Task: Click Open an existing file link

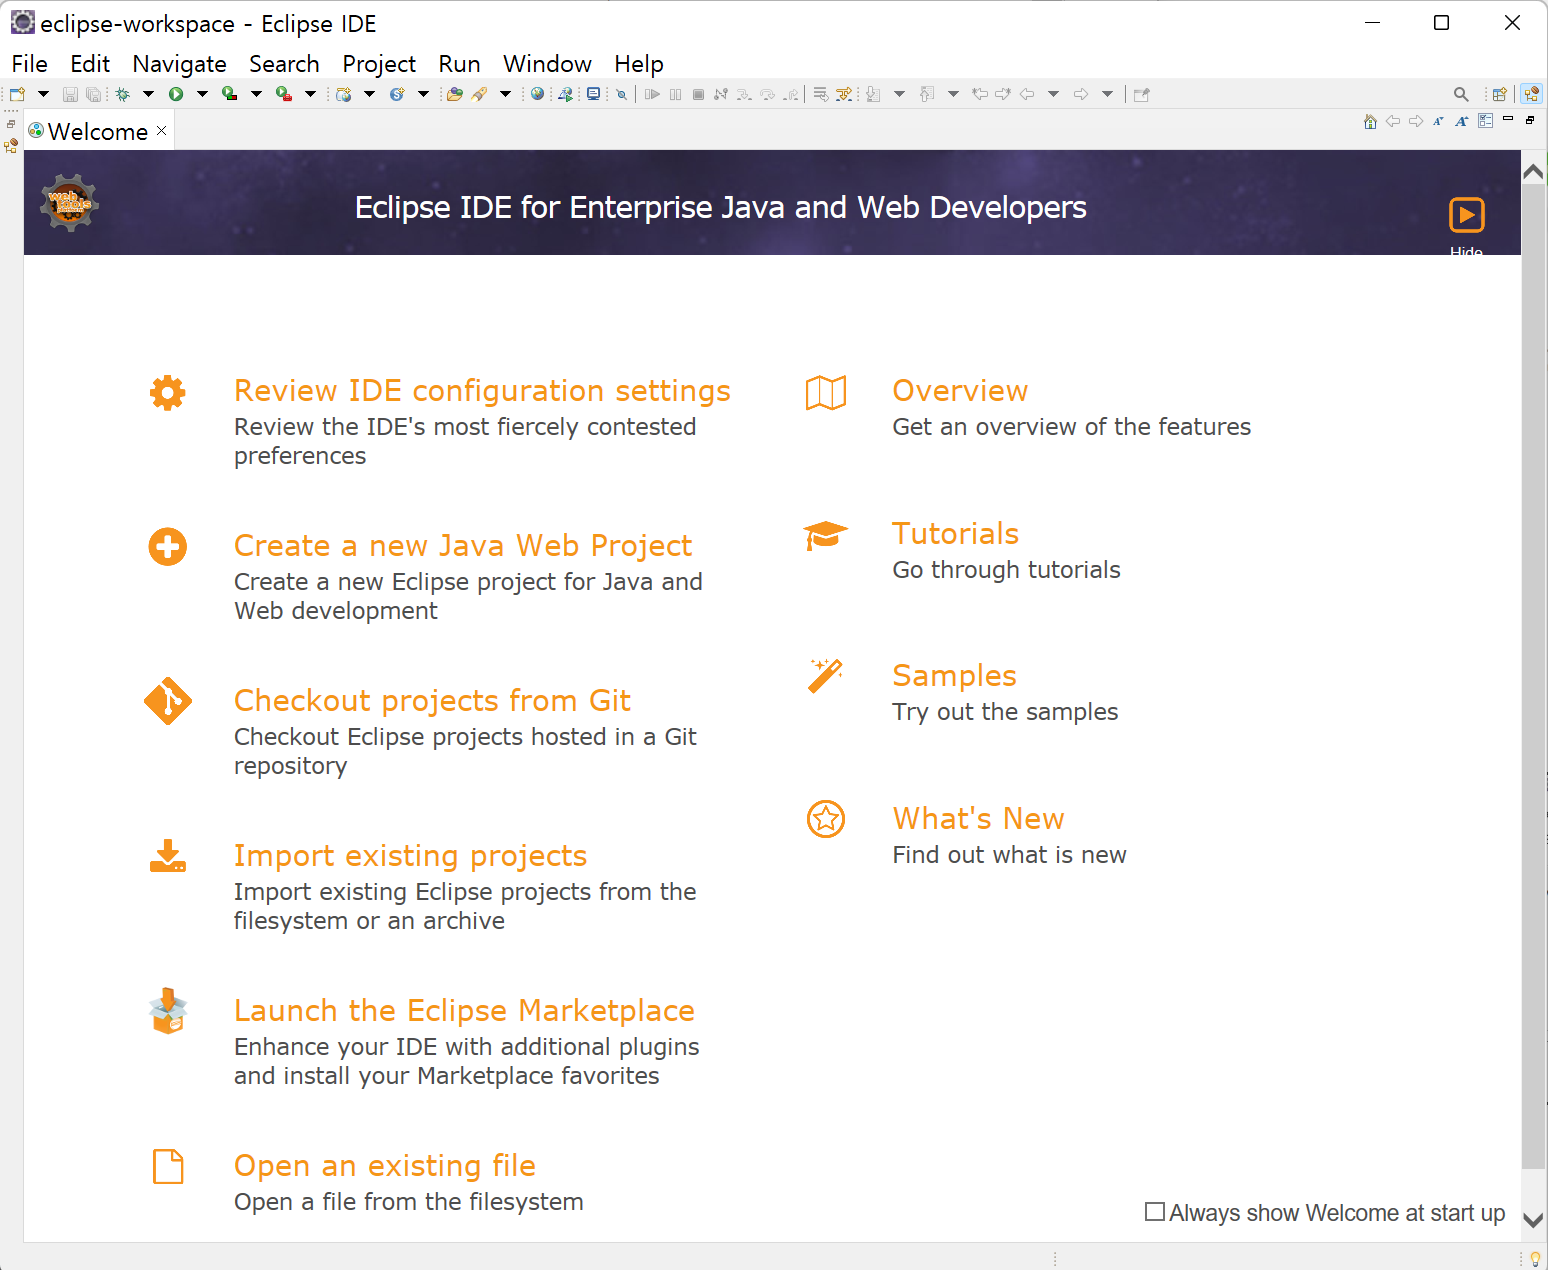Action: [x=385, y=1166]
